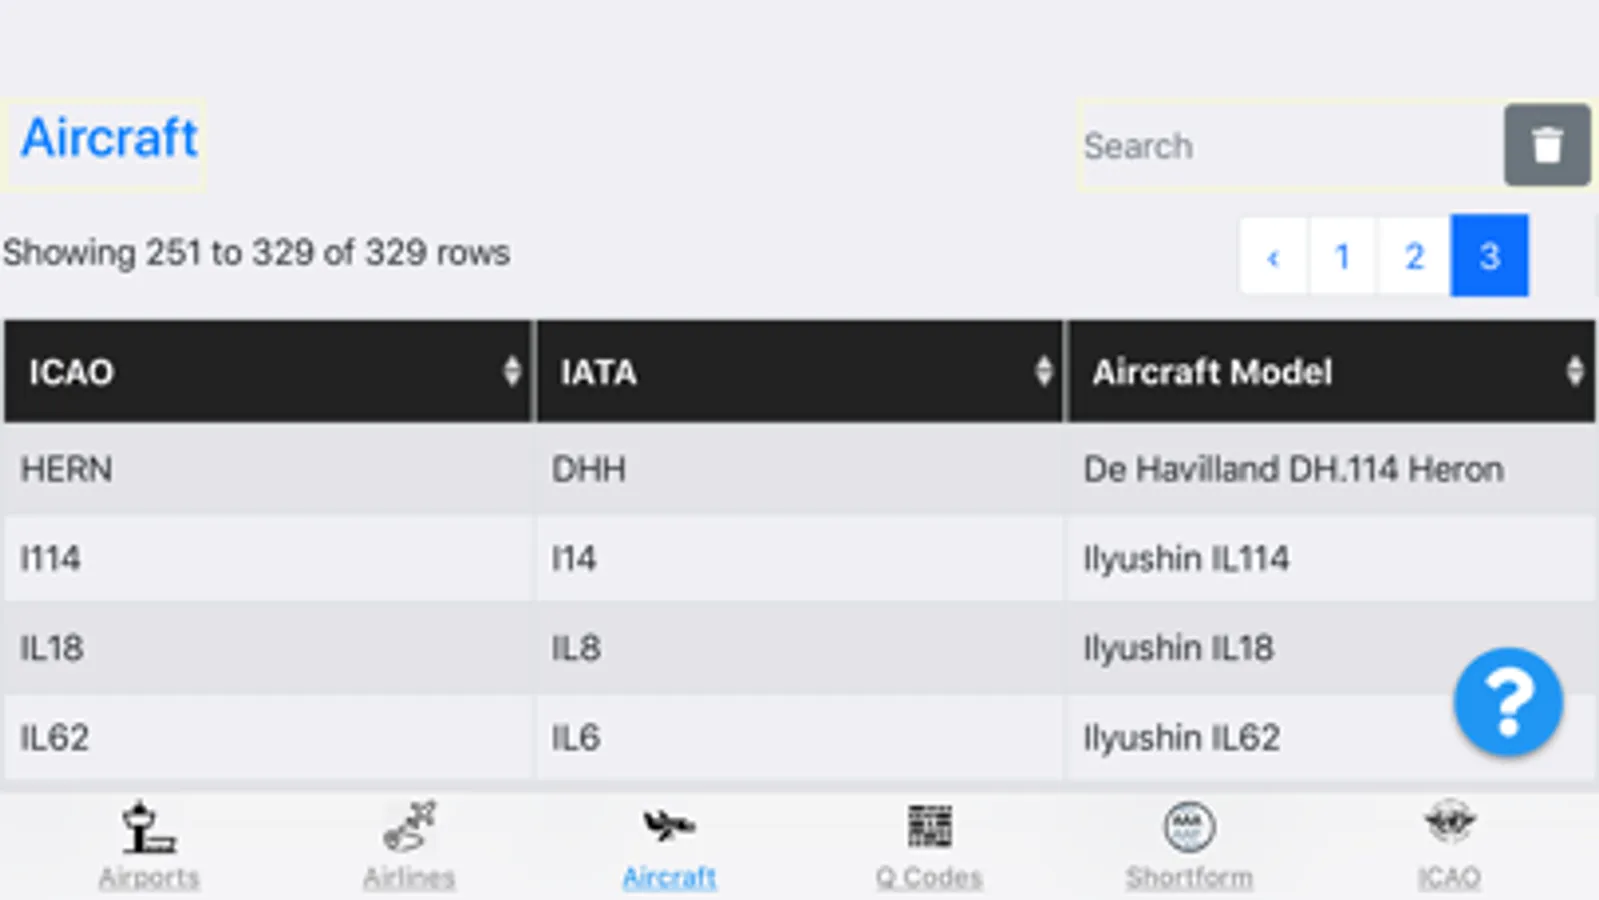1599x900 pixels.
Task: Switch to the Airlines tab icon
Action: coord(409,828)
